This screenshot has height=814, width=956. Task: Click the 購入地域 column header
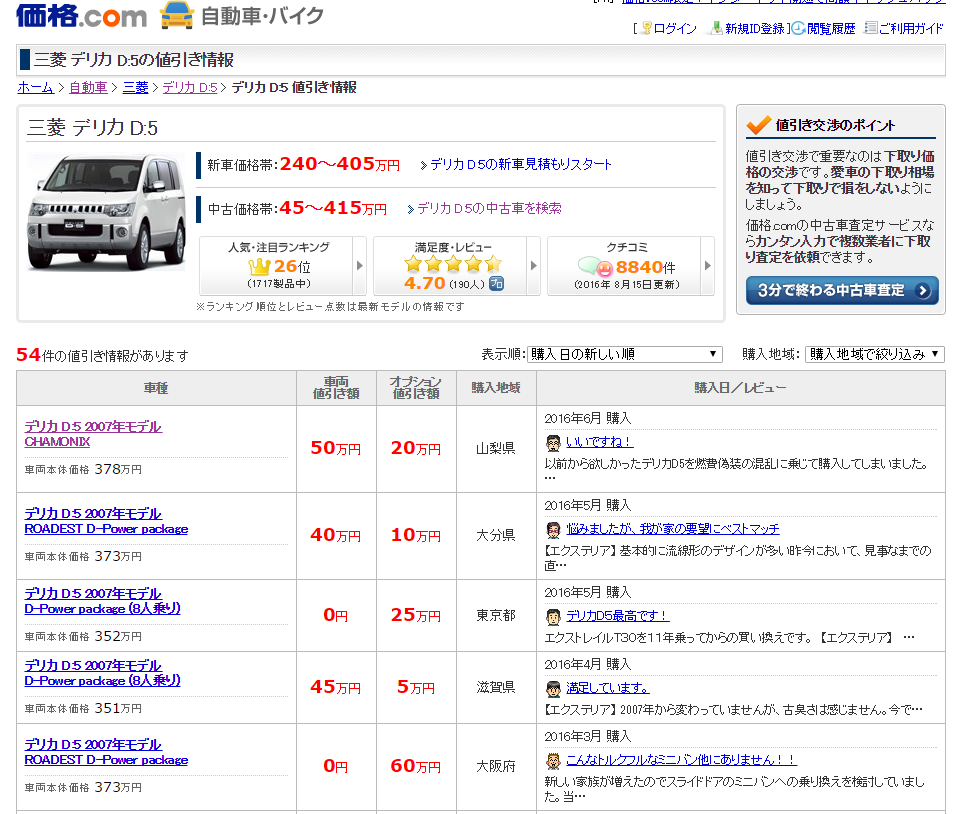[x=496, y=388]
